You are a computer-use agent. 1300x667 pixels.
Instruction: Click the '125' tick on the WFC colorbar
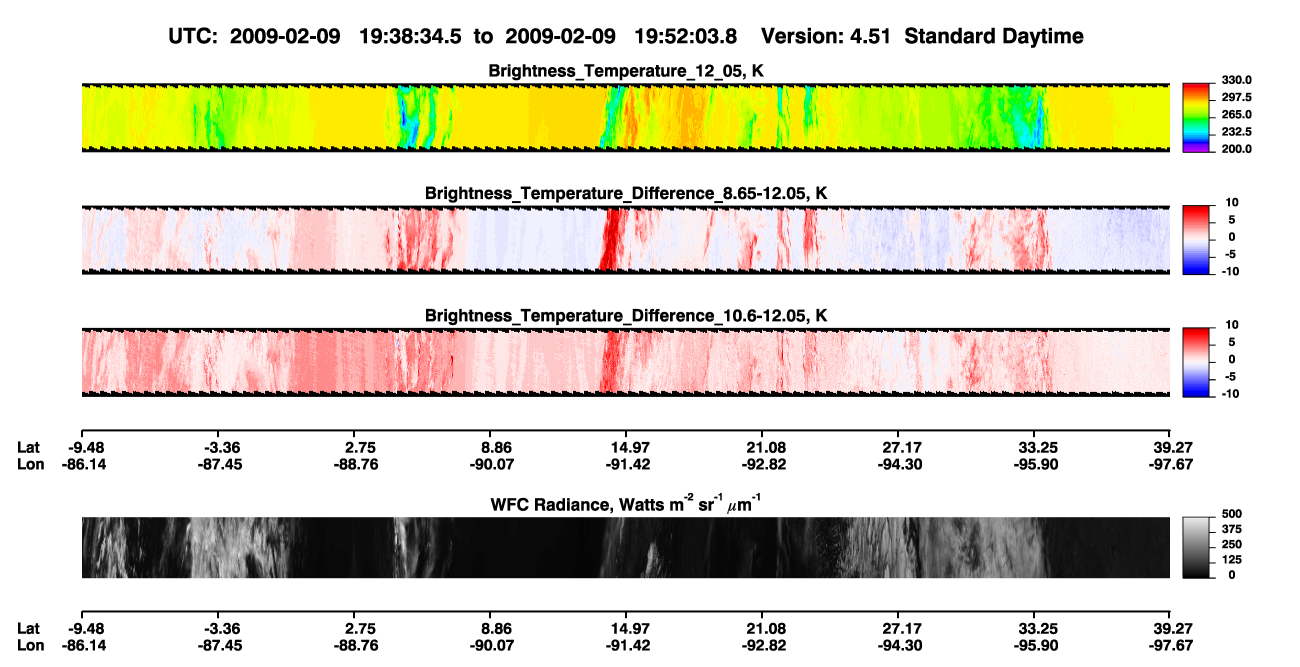coord(1232,559)
